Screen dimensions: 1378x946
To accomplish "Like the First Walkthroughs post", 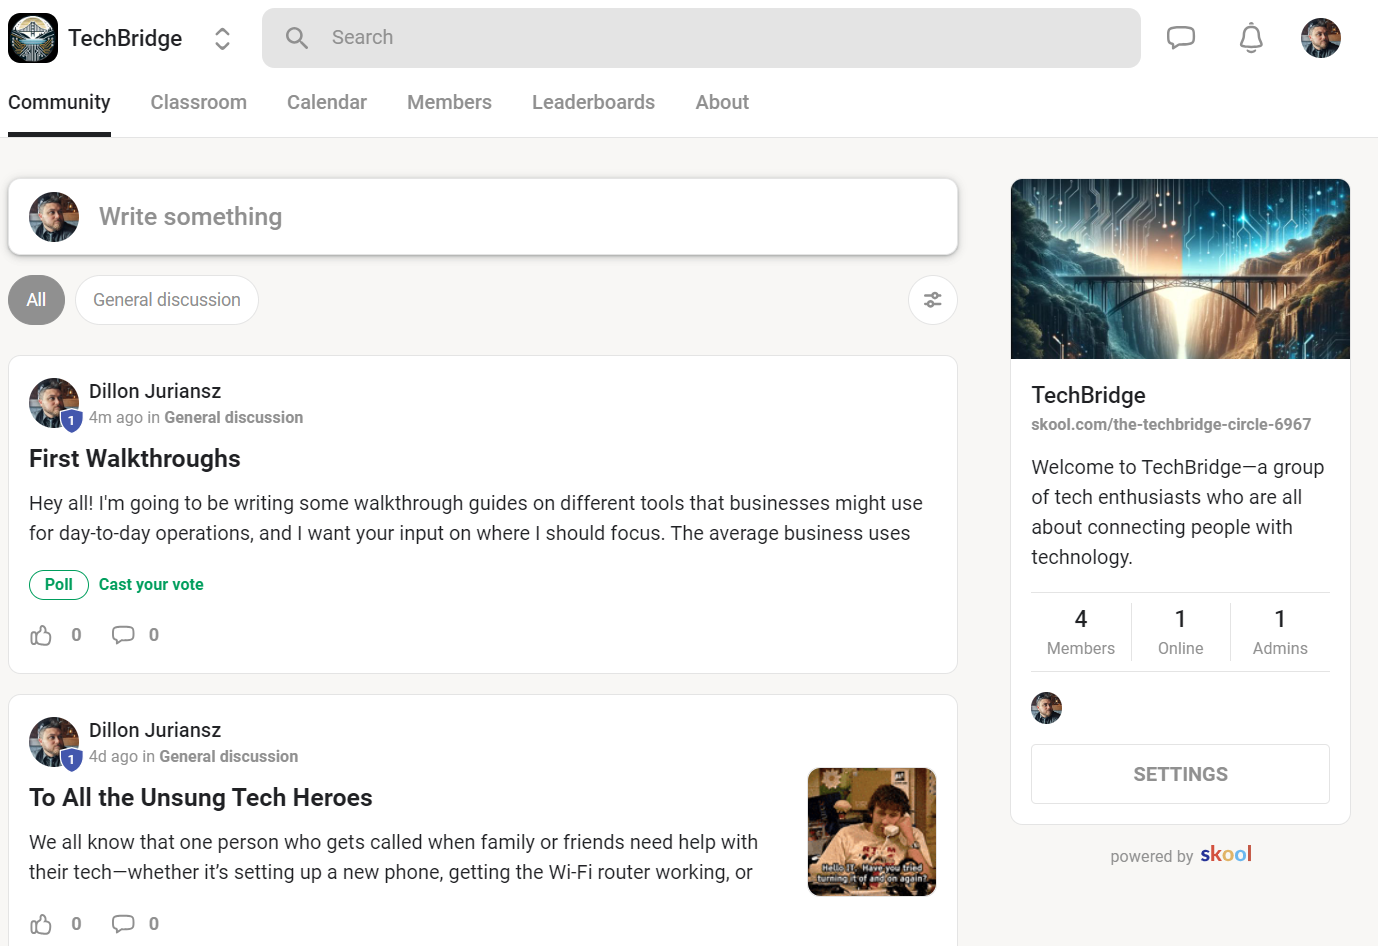I will (41, 635).
